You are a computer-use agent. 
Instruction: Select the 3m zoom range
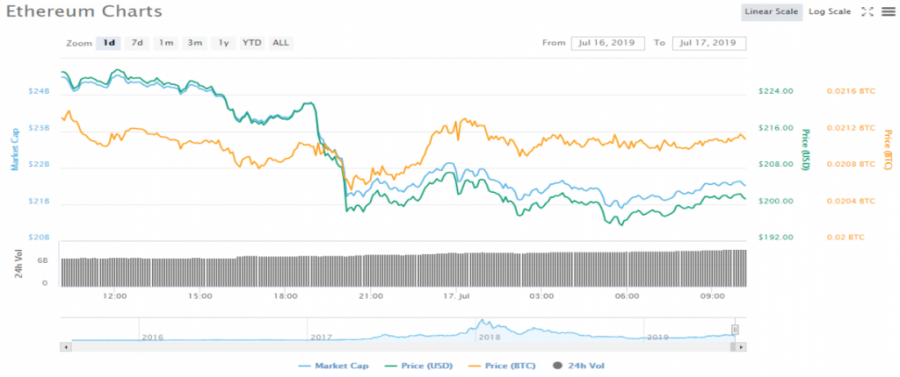pyautogui.click(x=195, y=43)
